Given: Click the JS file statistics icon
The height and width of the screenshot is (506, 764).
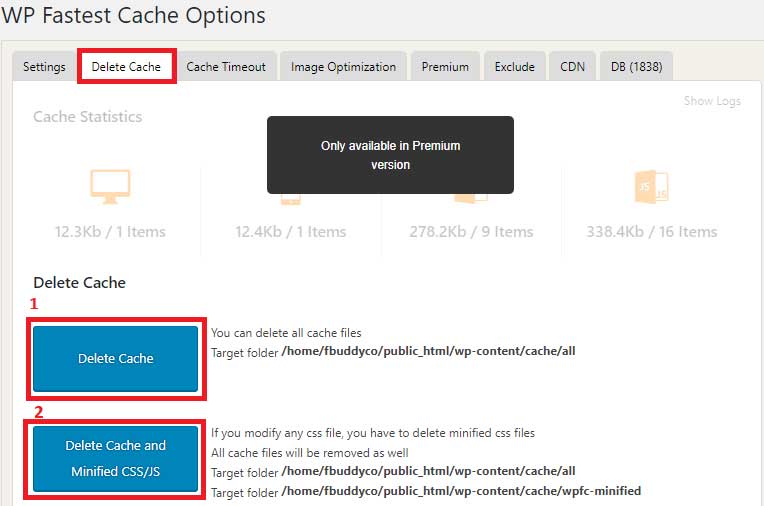Looking at the screenshot, I should tap(651, 188).
